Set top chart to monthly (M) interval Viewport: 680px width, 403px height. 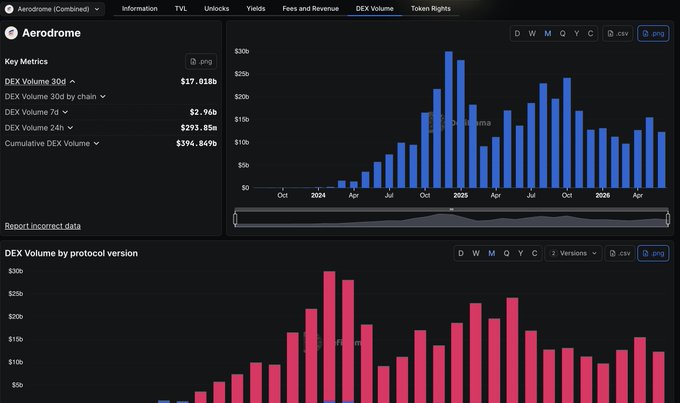[548, 33]
